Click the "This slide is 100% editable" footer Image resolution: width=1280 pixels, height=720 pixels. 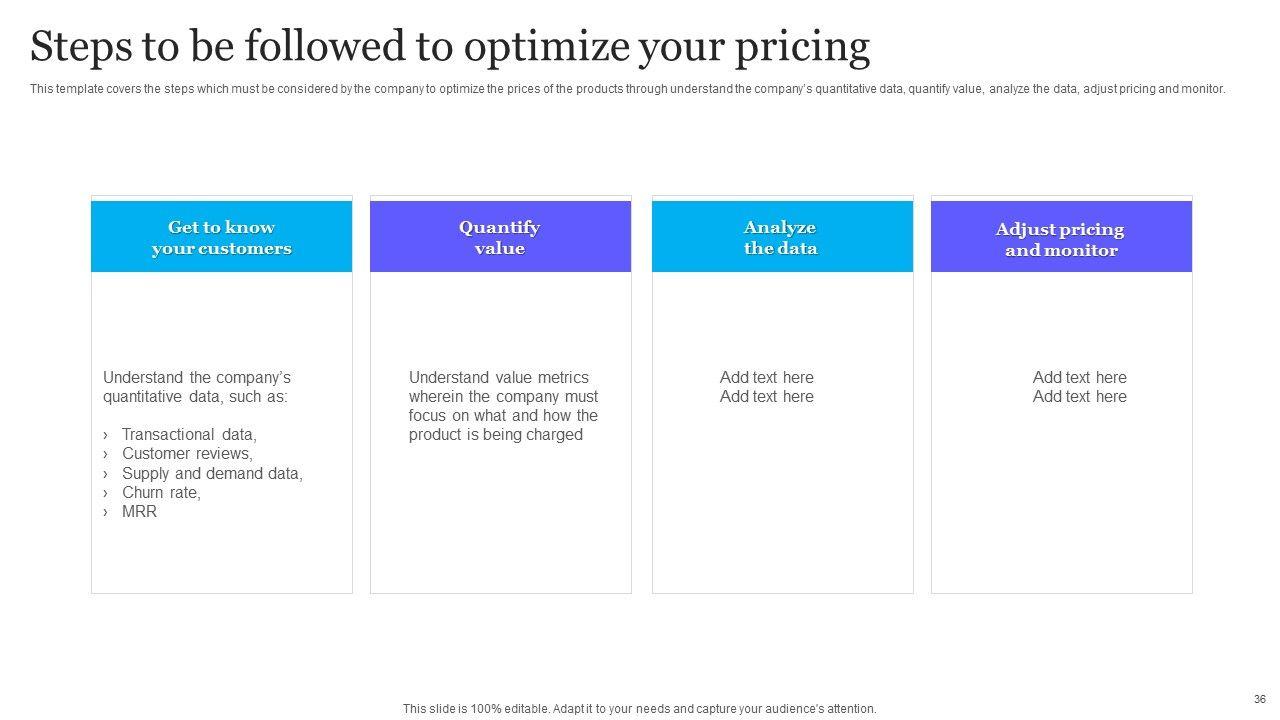click(639, 709)
